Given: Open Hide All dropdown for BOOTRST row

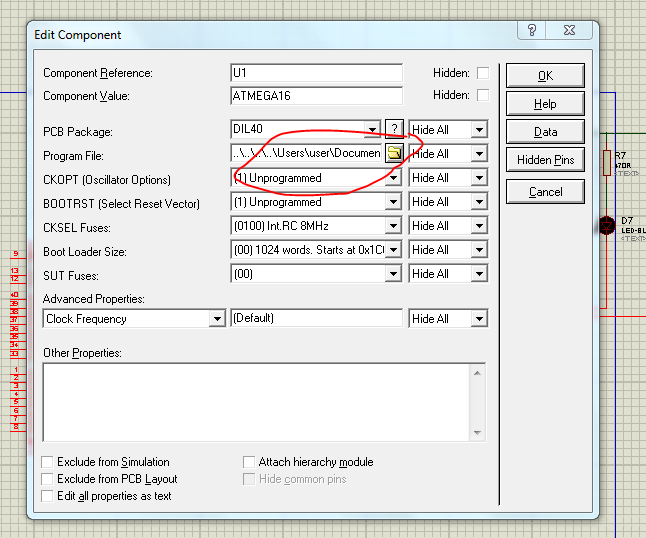Looking at the screenshot, I should point(479,202).
